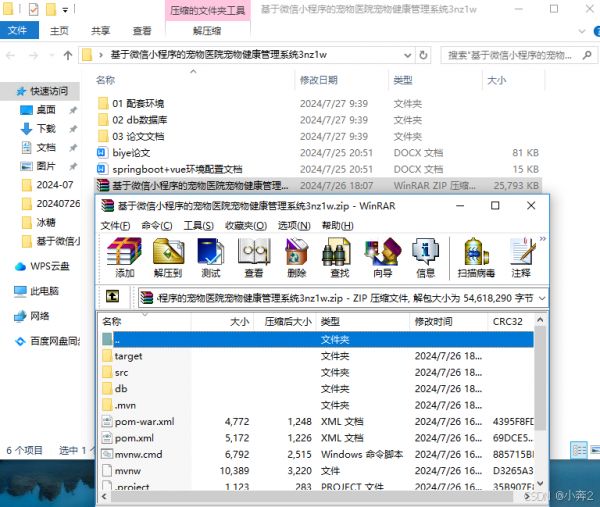This screenshot has height=507, width=600.
Task: Go up one folder level in WinRAR
Action: (x=113, y=297)
